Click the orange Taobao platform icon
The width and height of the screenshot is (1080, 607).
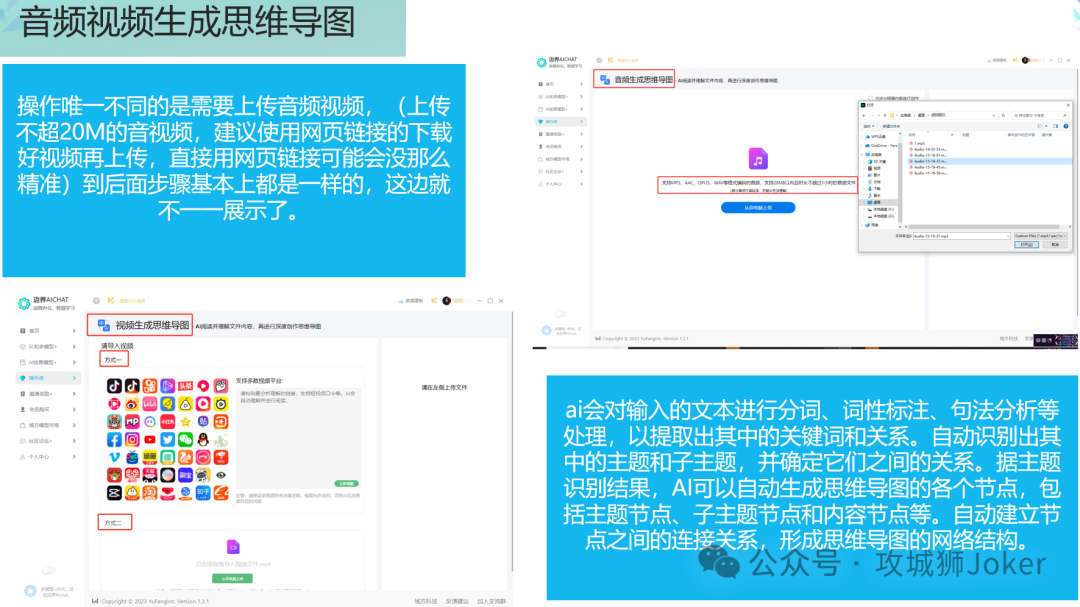coord(150,493)
